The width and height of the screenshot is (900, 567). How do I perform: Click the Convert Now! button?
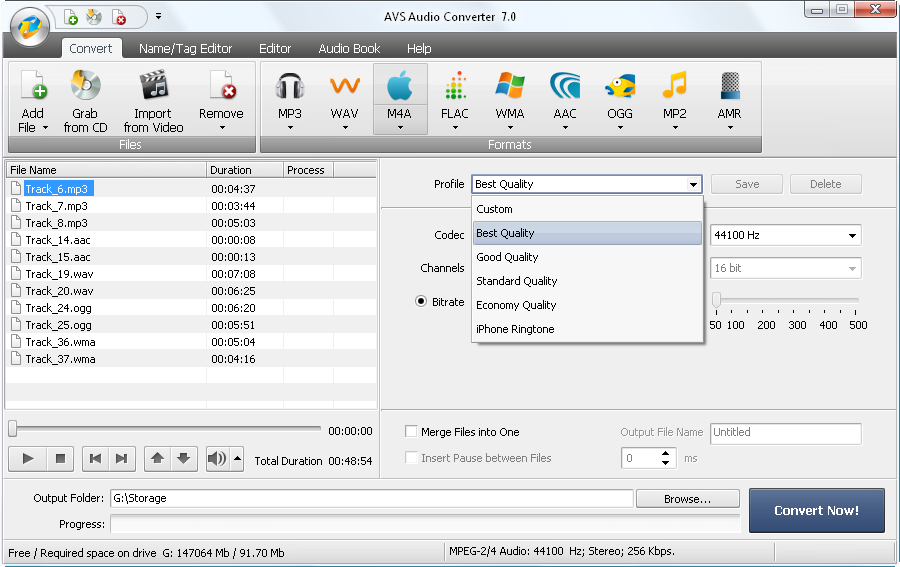coord(816,510)
